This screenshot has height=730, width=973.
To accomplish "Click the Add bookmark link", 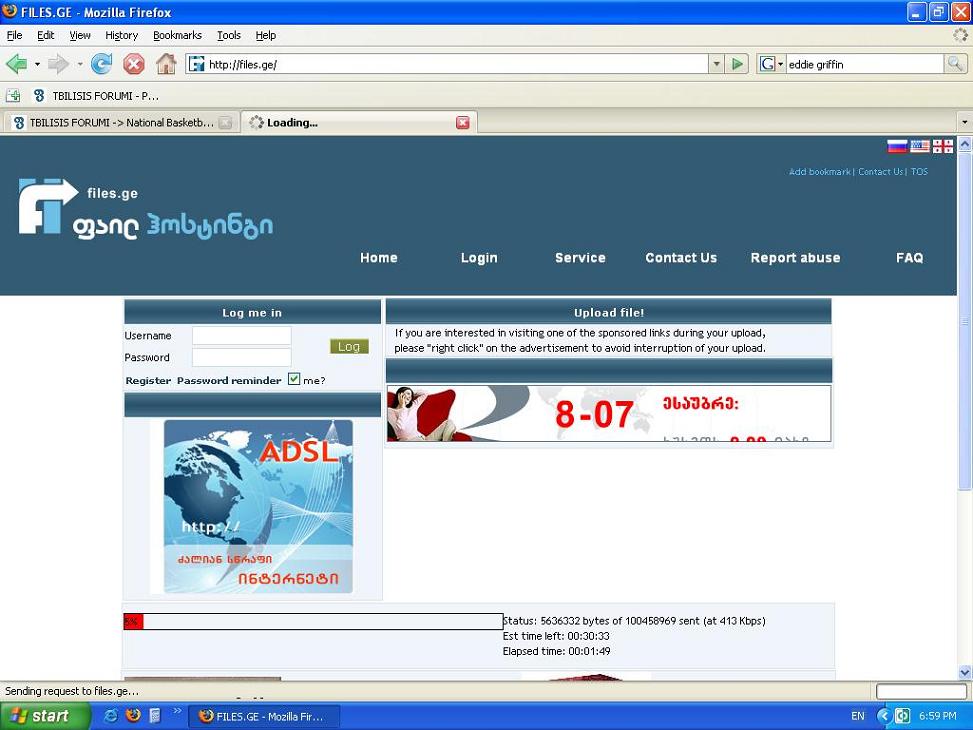I will pos(819,171).
